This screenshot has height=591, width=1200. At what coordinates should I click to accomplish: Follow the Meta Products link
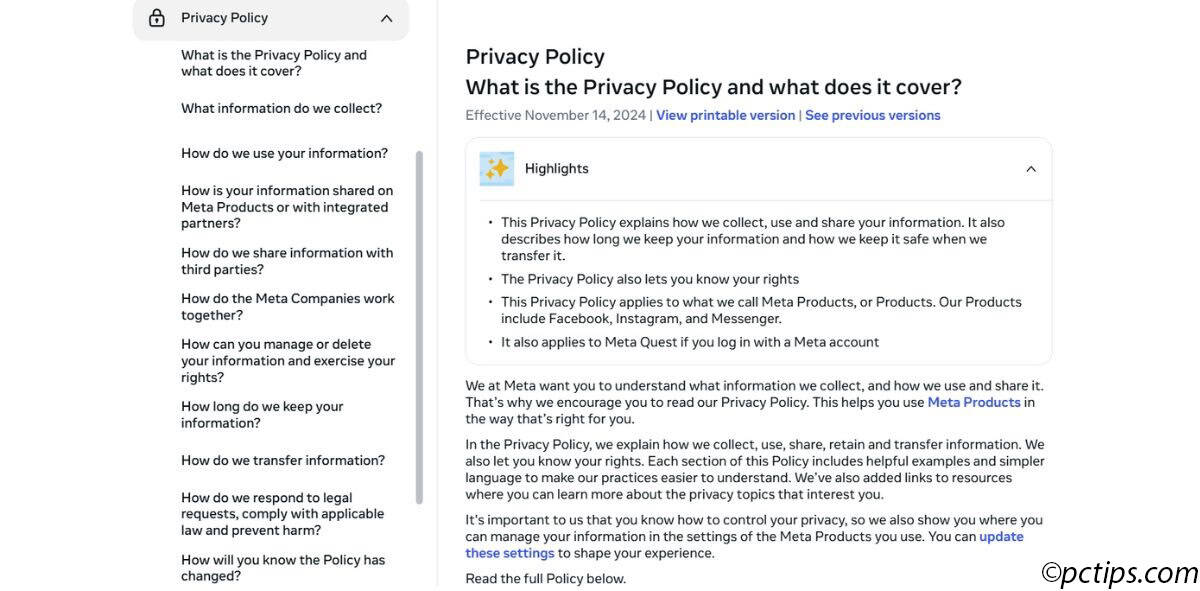click(974, 402)
